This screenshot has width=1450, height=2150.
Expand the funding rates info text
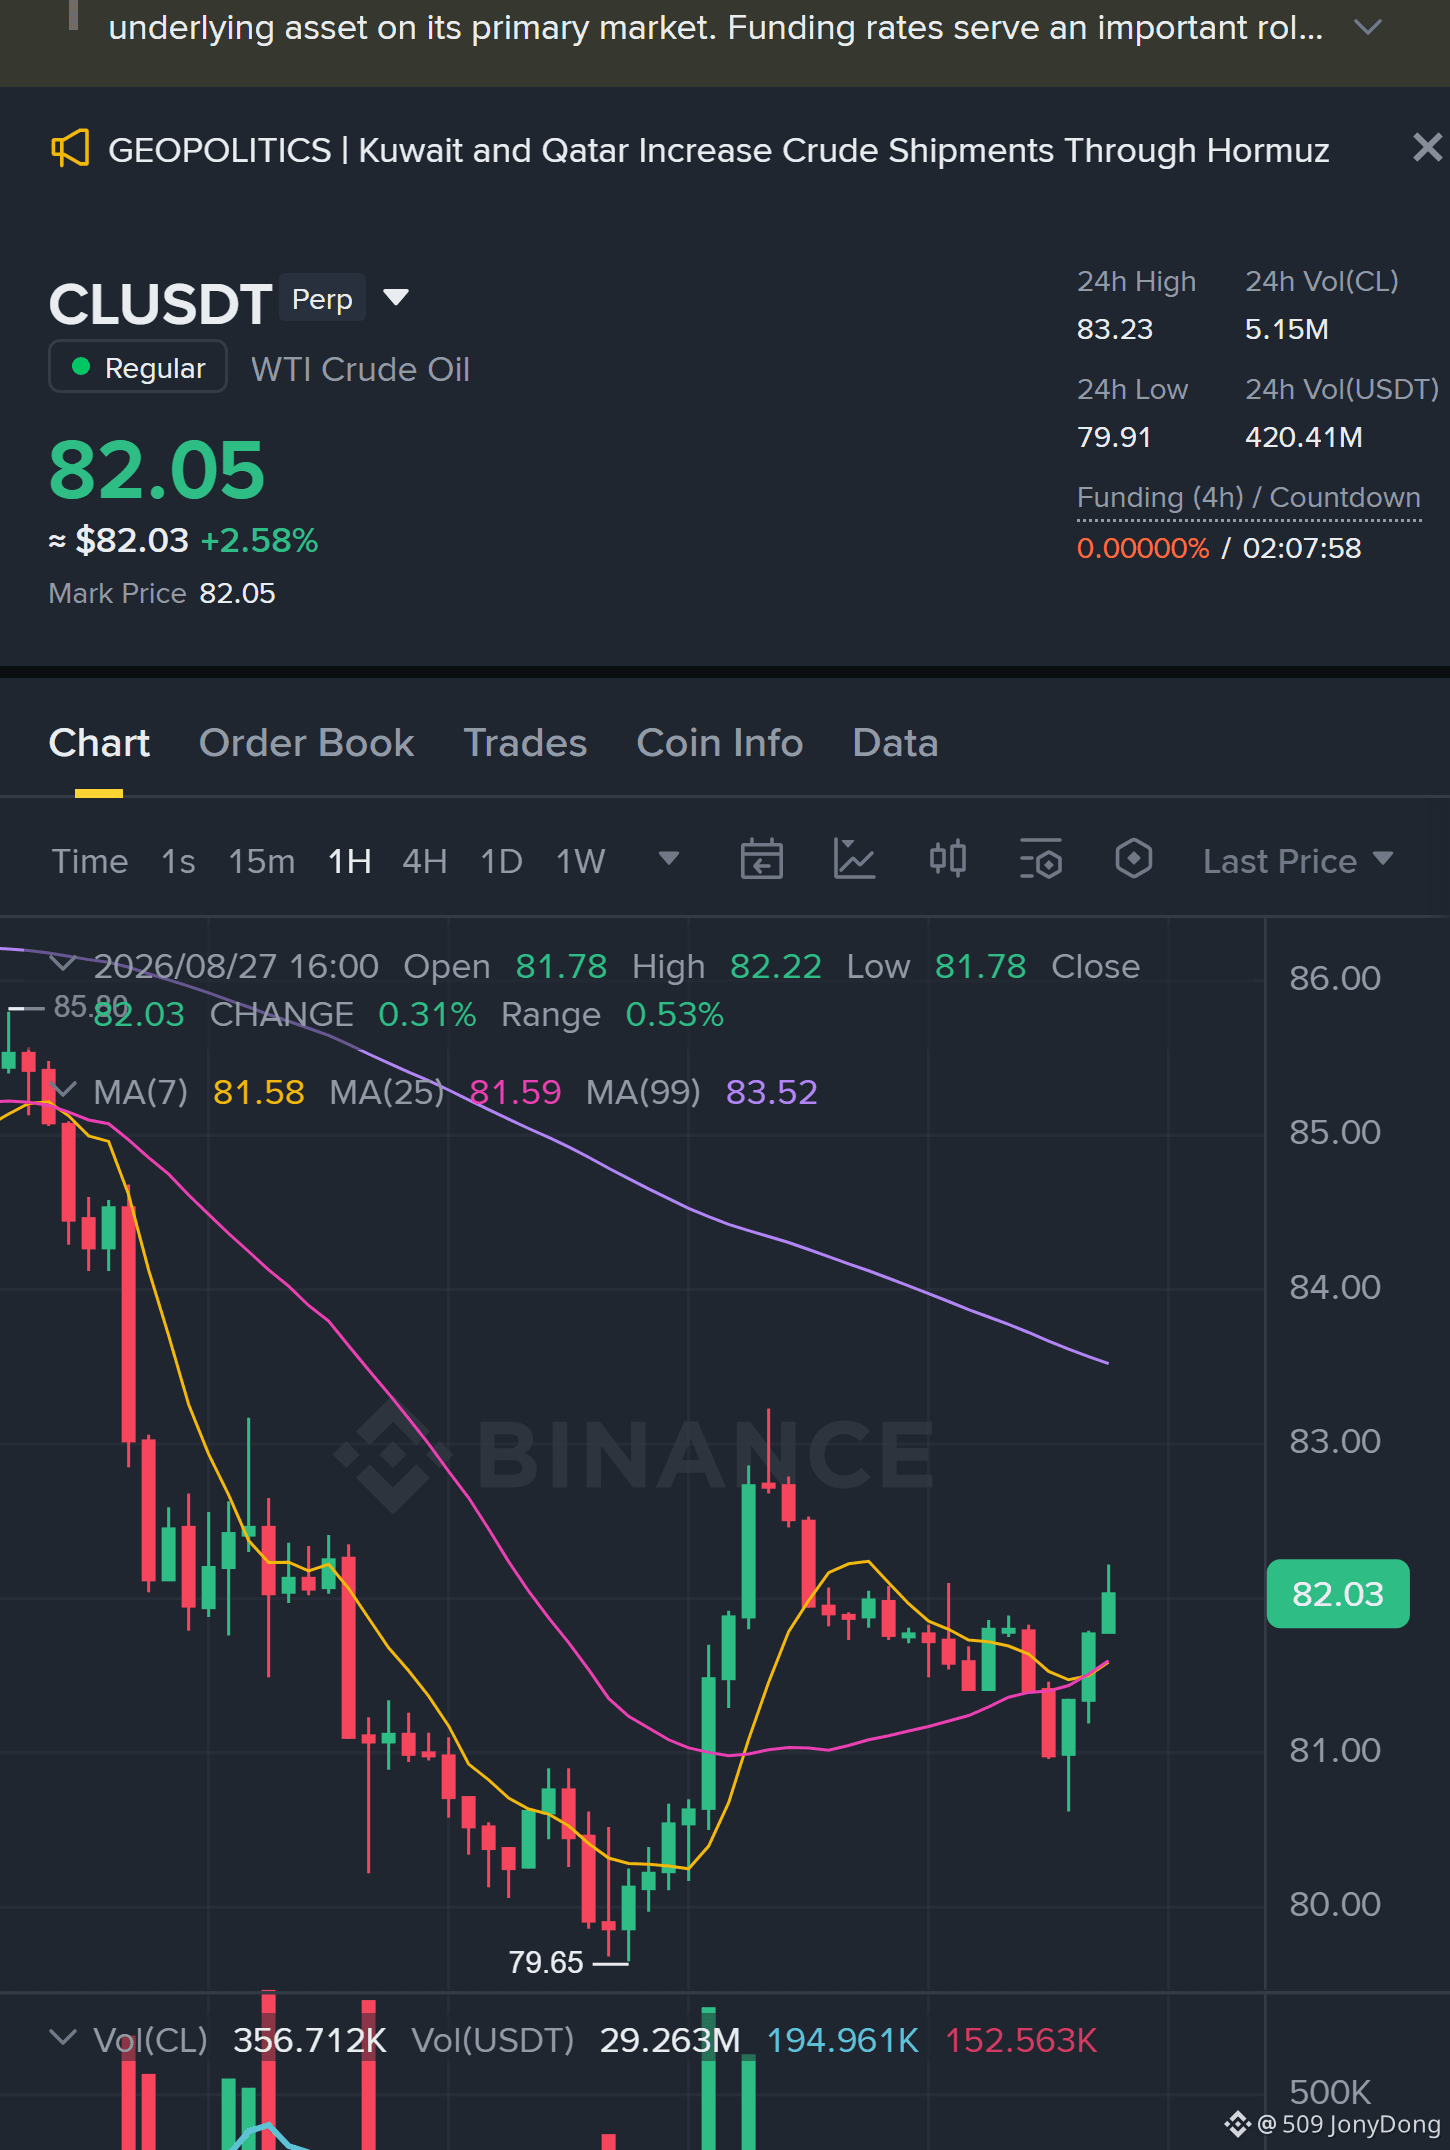click(x=1367, y=28)
